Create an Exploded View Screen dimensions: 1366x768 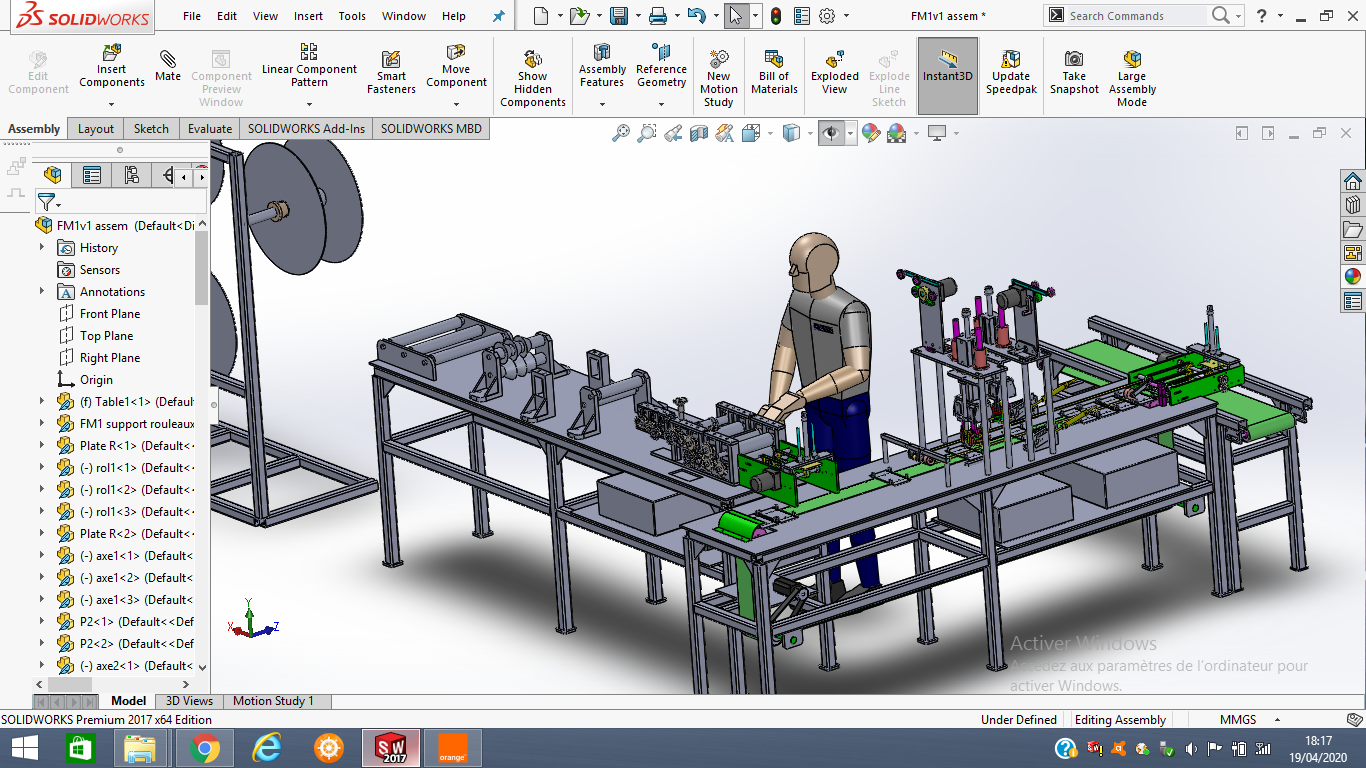pyautogui.click(x=835, y=59)
